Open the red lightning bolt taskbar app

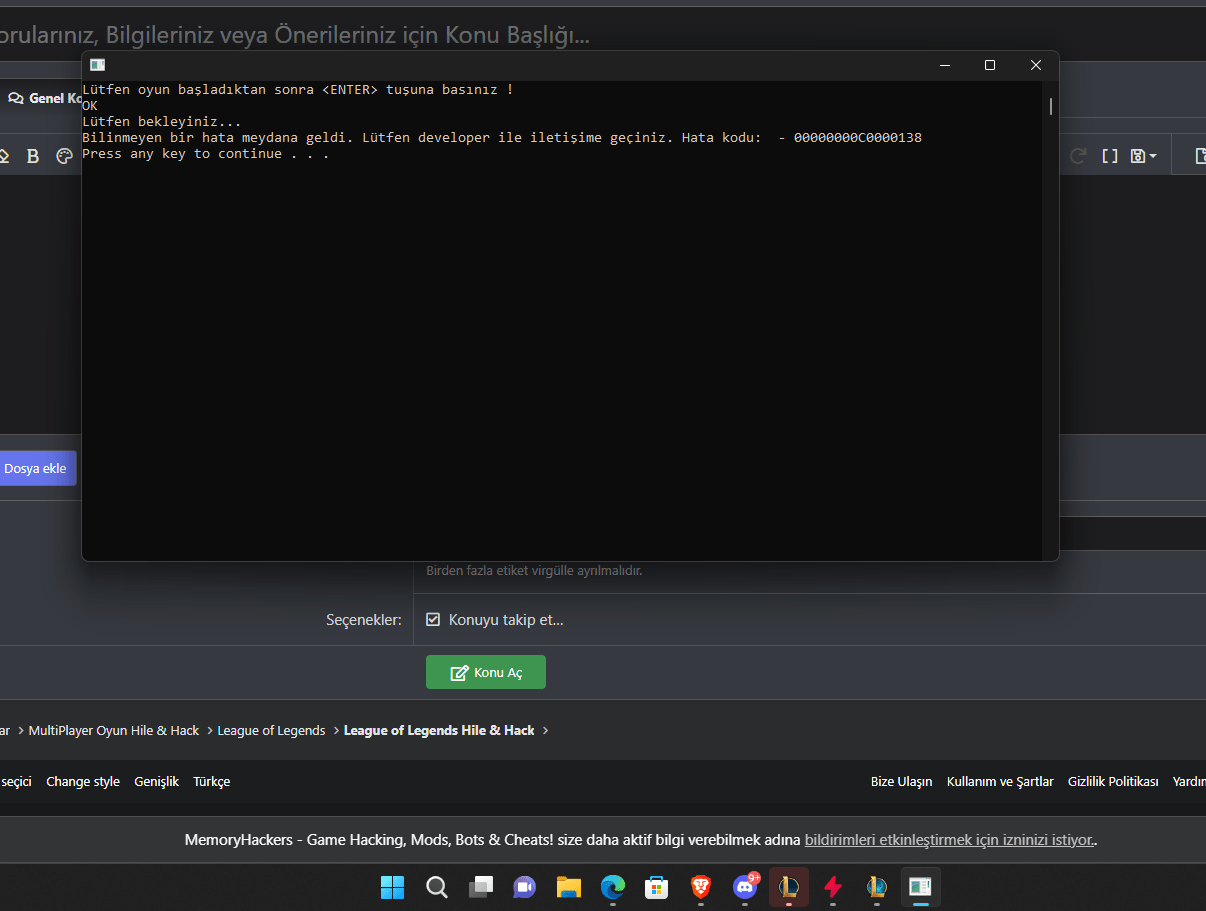pos(833,887)
